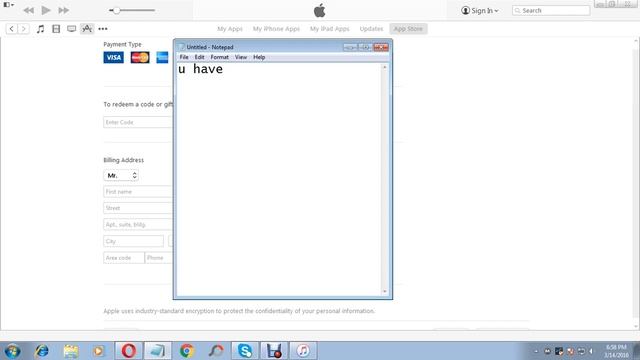Screen dimensions: 640x360
Task: Switch to Notepad taskbar button
Action: pos(158,351)
